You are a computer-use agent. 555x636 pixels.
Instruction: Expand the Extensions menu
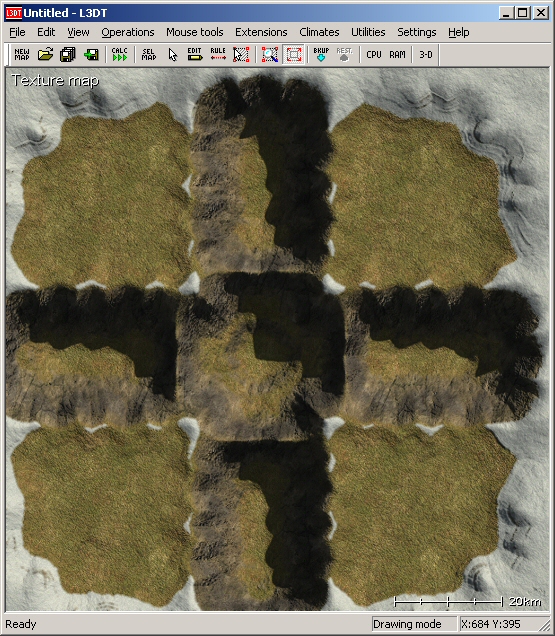coord(261,32)
